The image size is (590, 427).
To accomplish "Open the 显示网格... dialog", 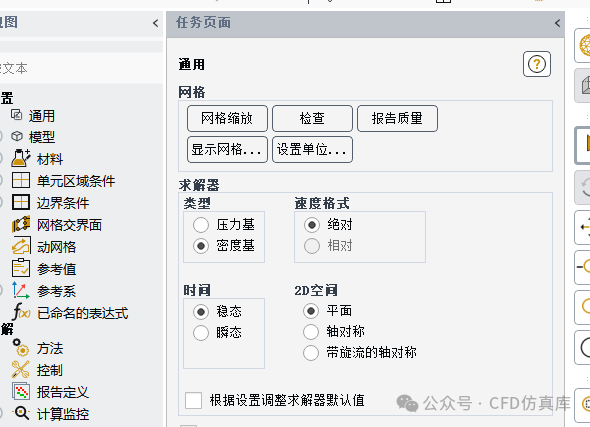I will (227, 150).
